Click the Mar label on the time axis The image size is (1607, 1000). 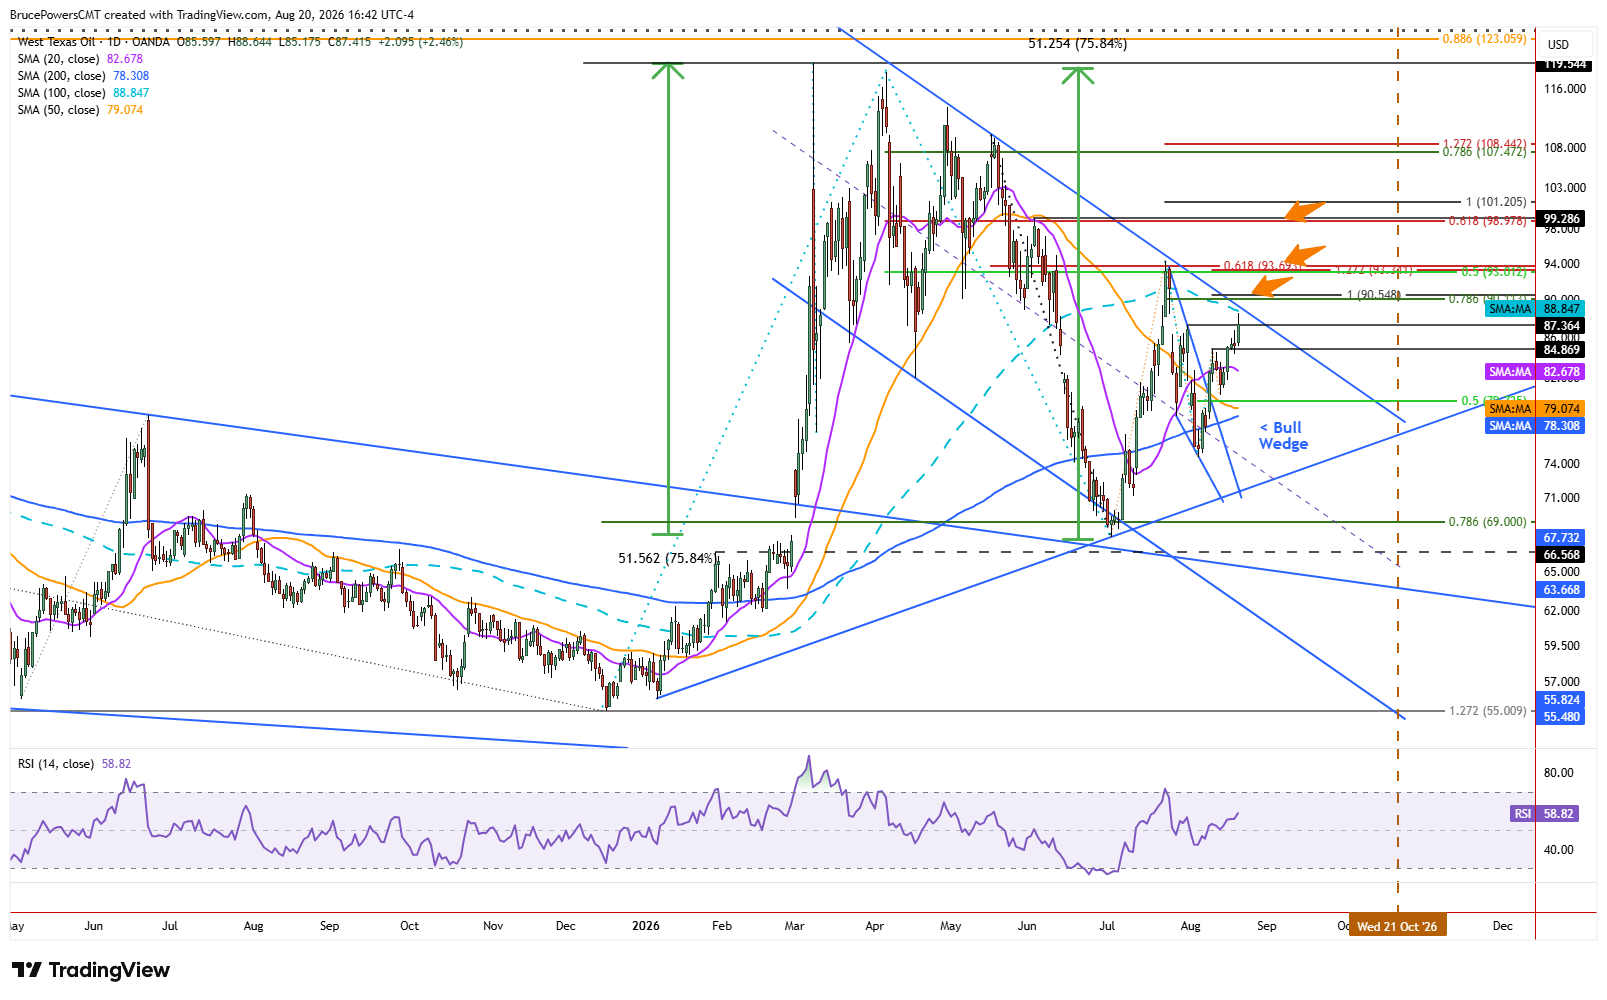coord(794,926)
